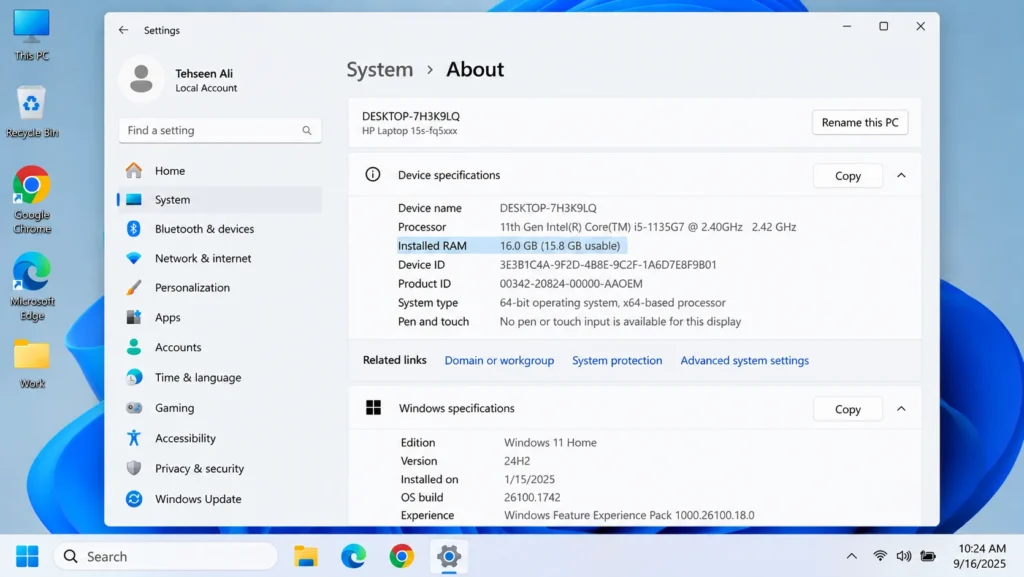Select the Installed RAM row
Image resolution: width=1024 pixels, height=577 pixels.
pos(512,245)
